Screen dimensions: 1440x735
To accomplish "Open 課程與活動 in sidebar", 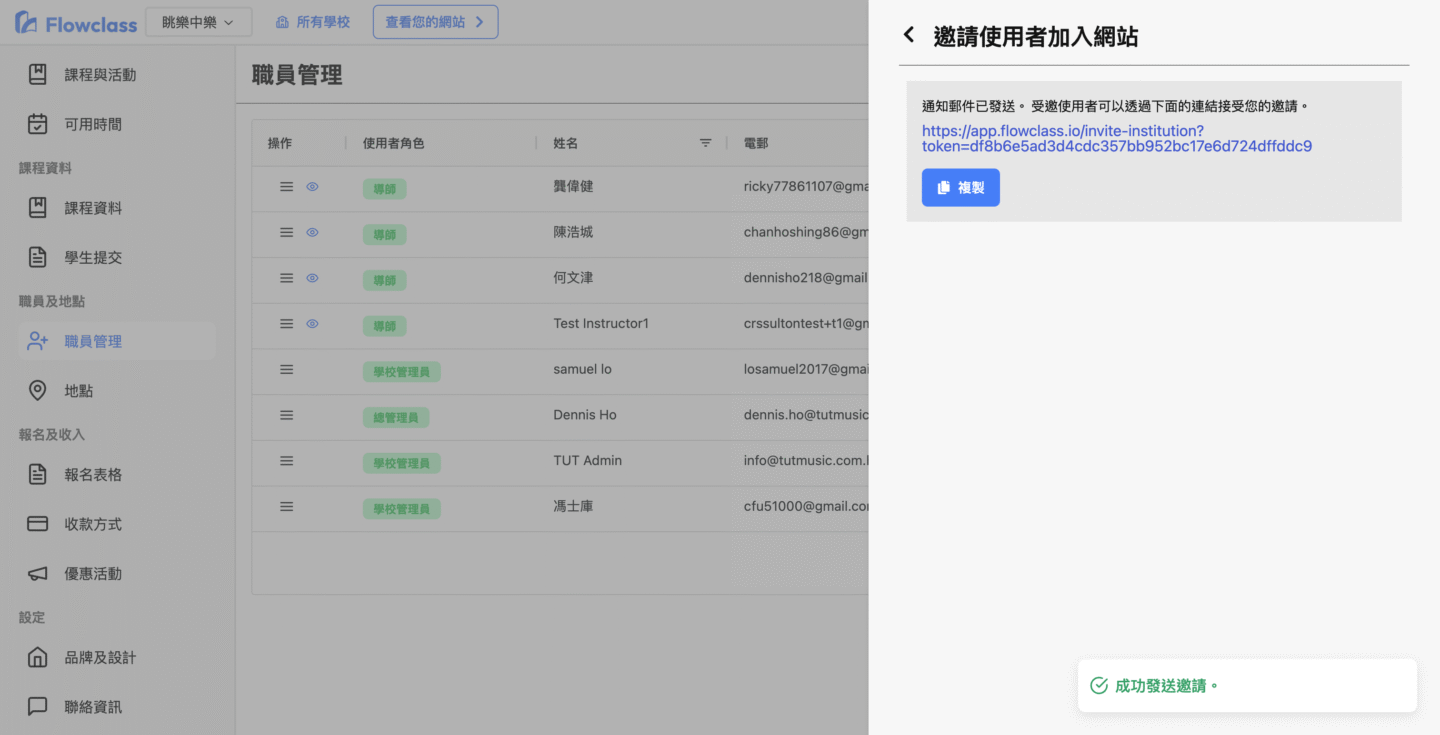I will click(x=100, y=75).
